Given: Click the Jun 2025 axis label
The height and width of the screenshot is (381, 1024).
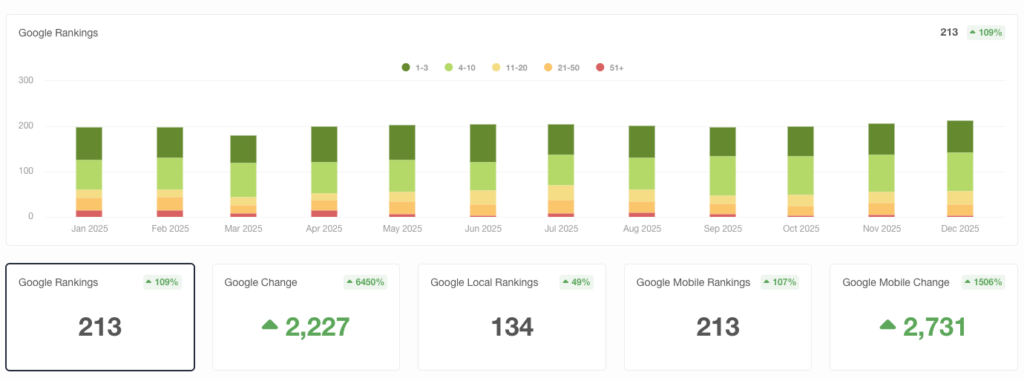Looking at the screenshot, I should (483, 229).
